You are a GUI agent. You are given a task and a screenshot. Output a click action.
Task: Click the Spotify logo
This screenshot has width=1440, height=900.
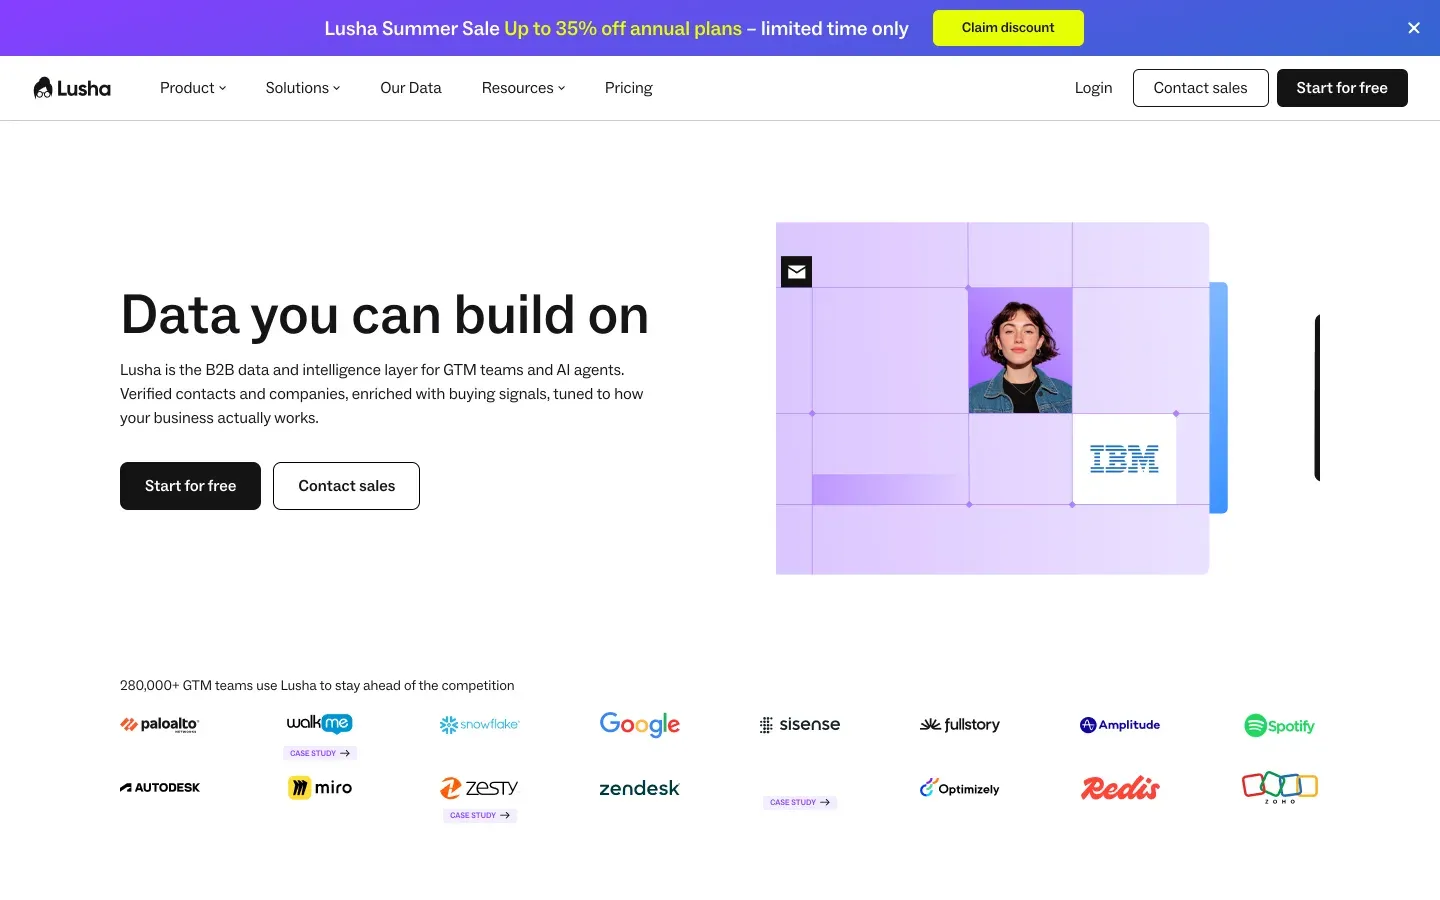1280,725
